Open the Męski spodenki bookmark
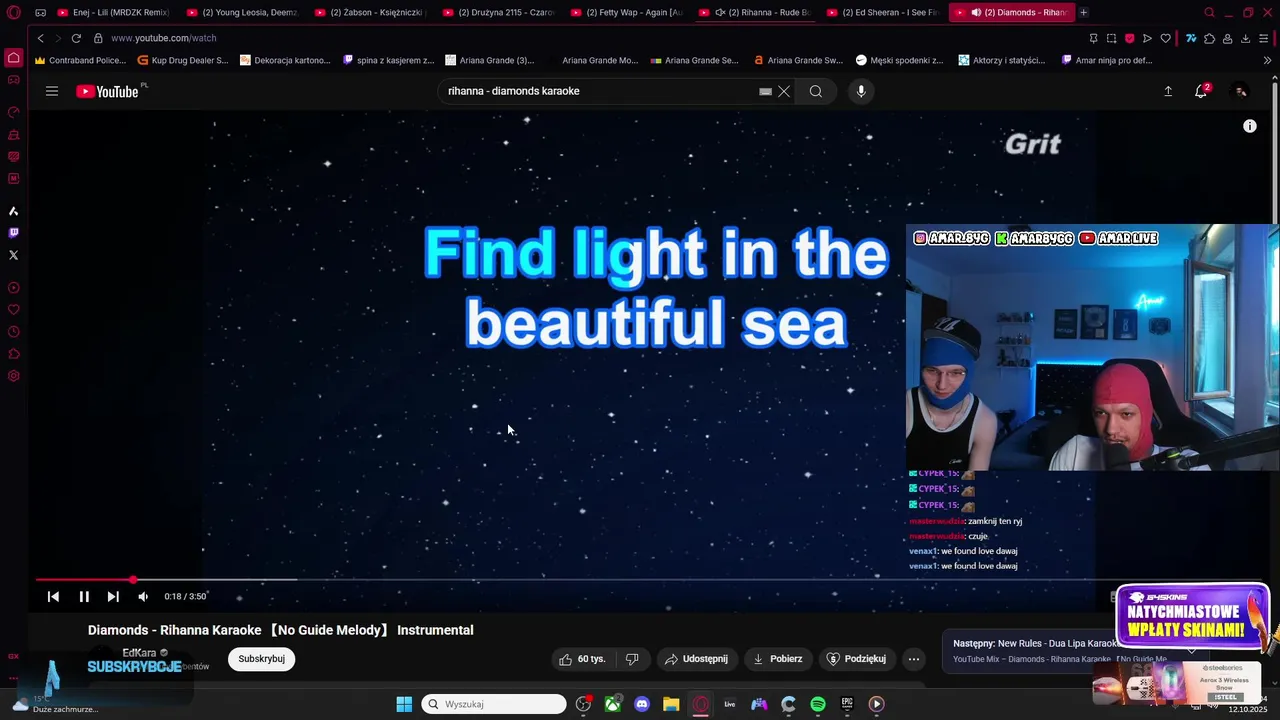 coord(899,60)
